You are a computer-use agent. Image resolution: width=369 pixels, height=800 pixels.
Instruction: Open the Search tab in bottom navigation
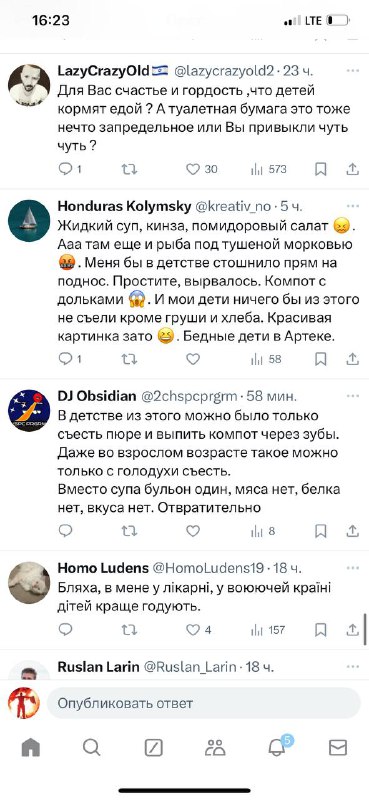92,748
